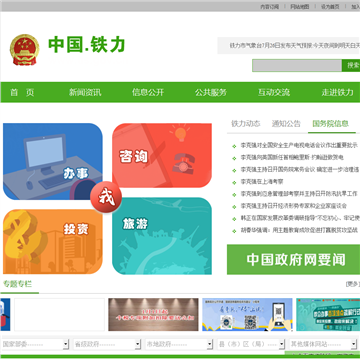Go to 首页 in the navigation bar
Screen dimensions: 360x360
22,92
